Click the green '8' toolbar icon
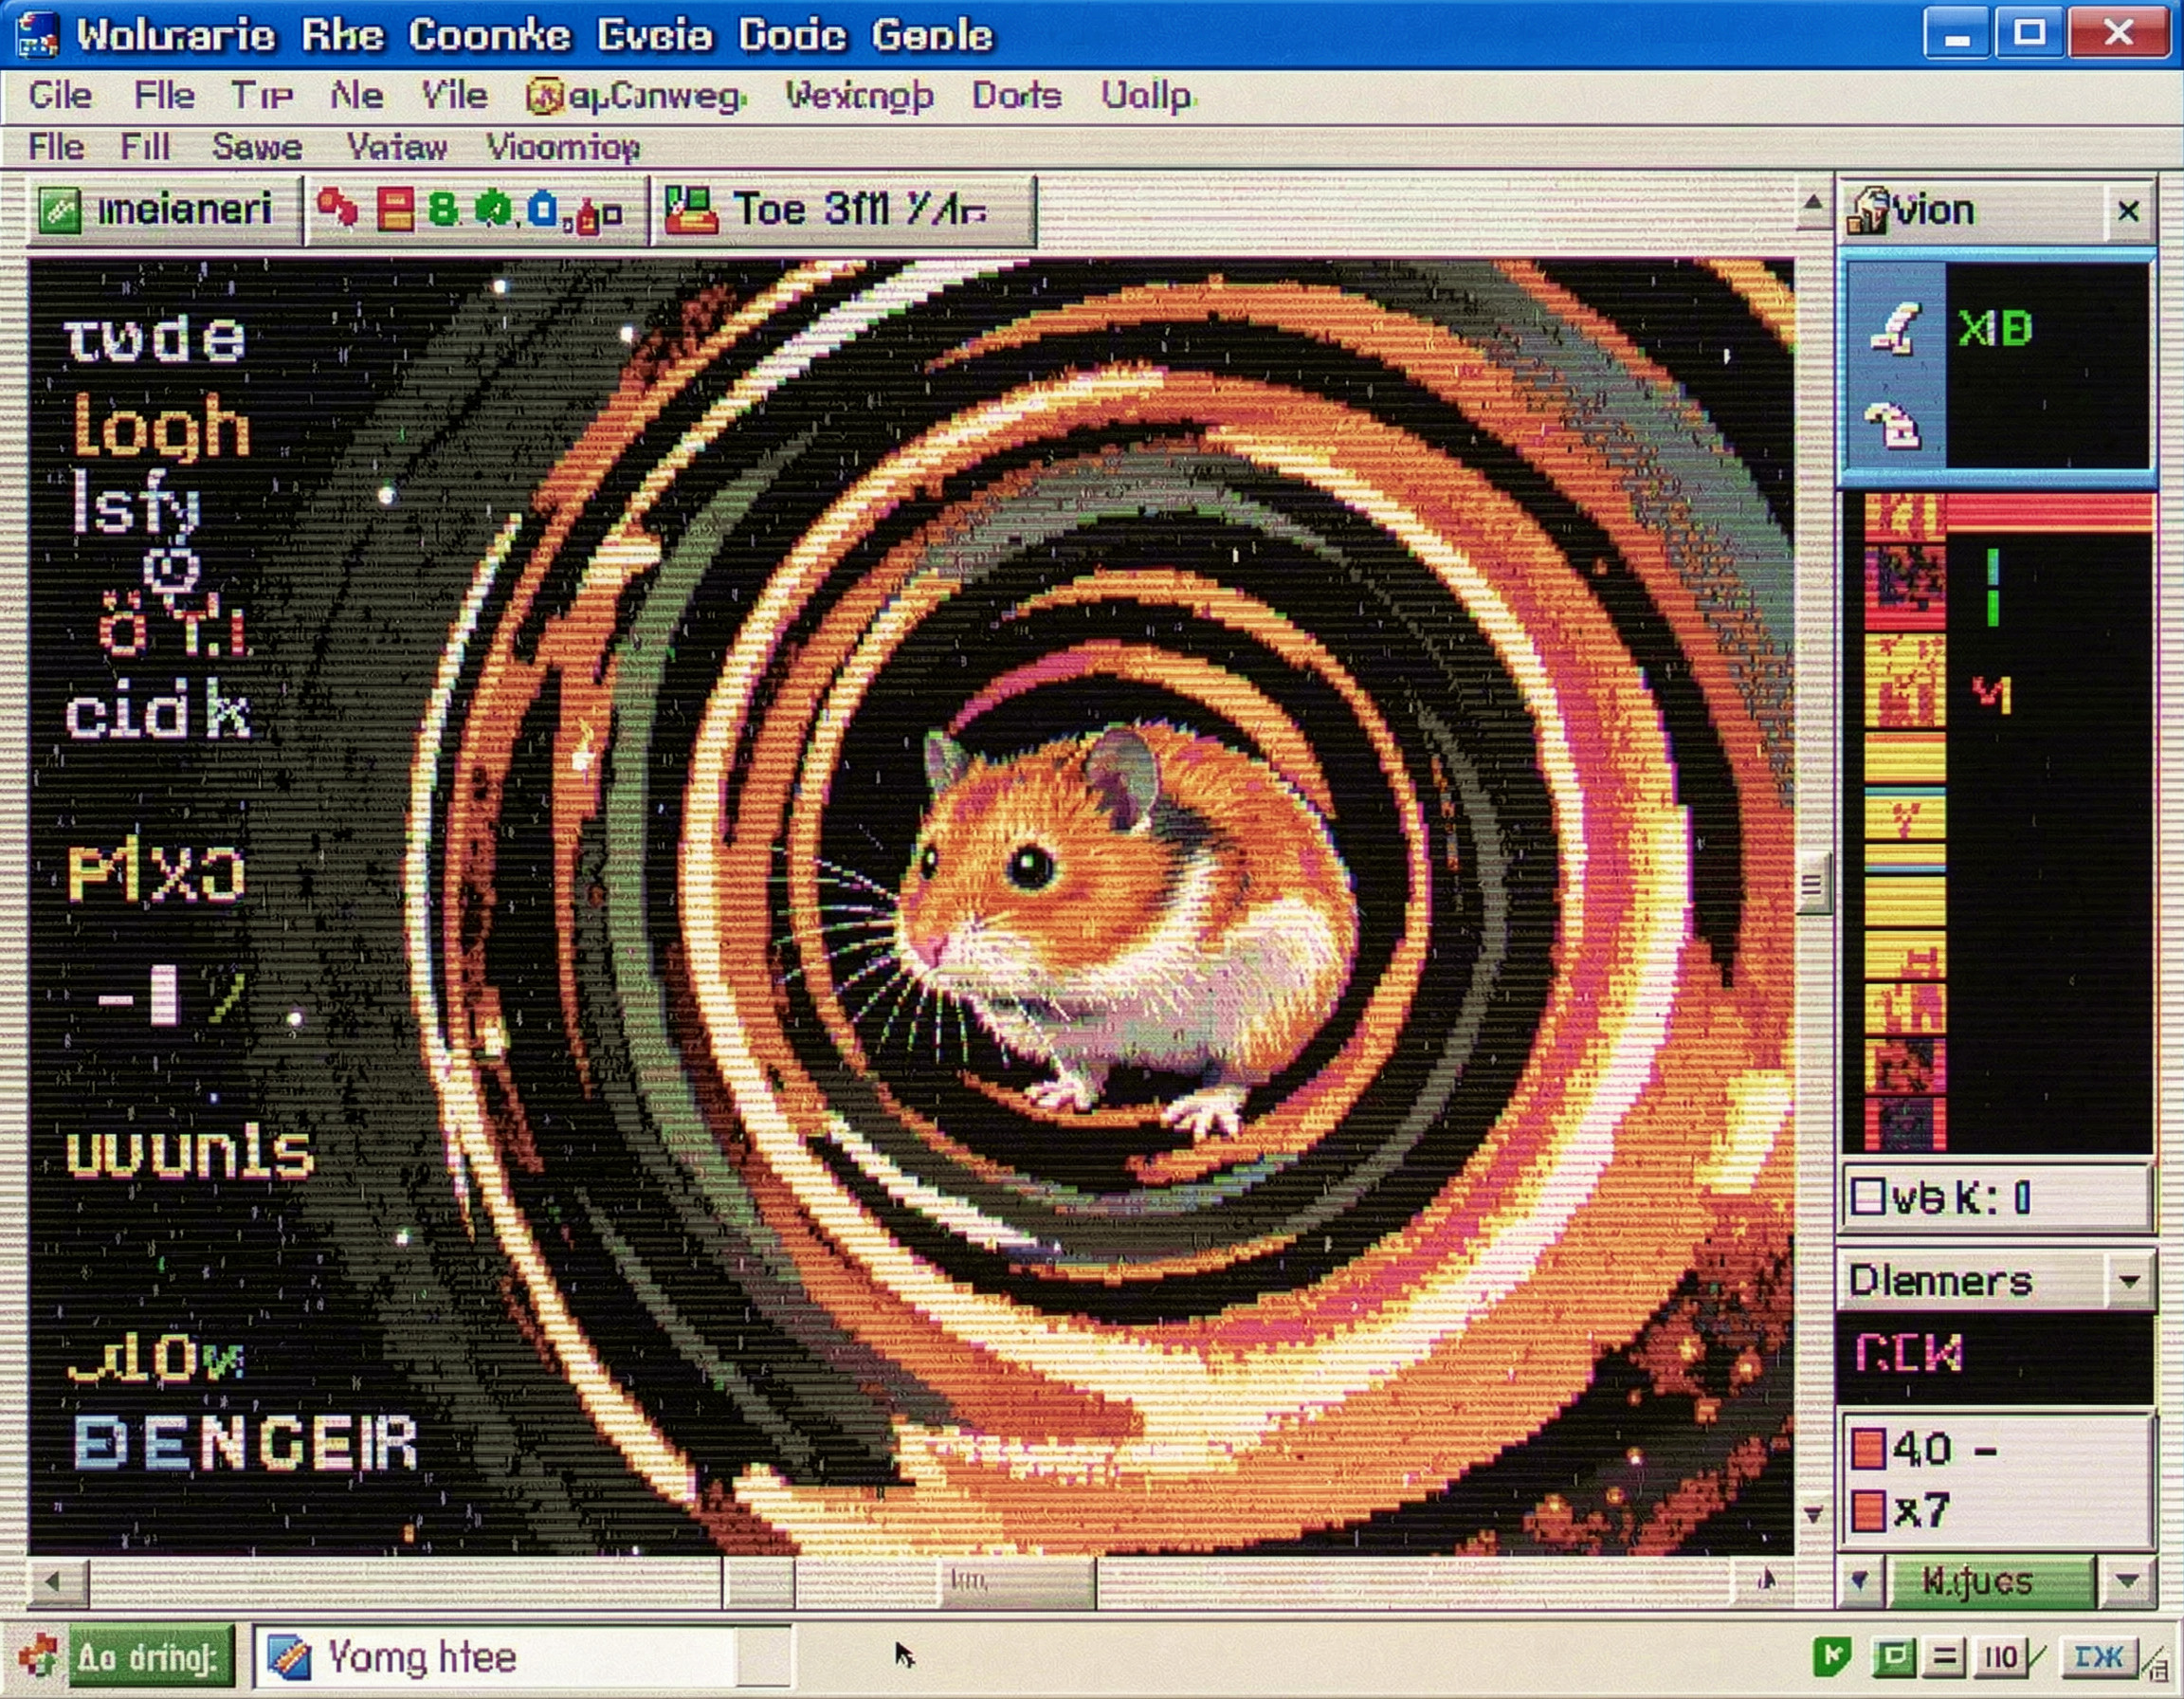 (443, 210)
